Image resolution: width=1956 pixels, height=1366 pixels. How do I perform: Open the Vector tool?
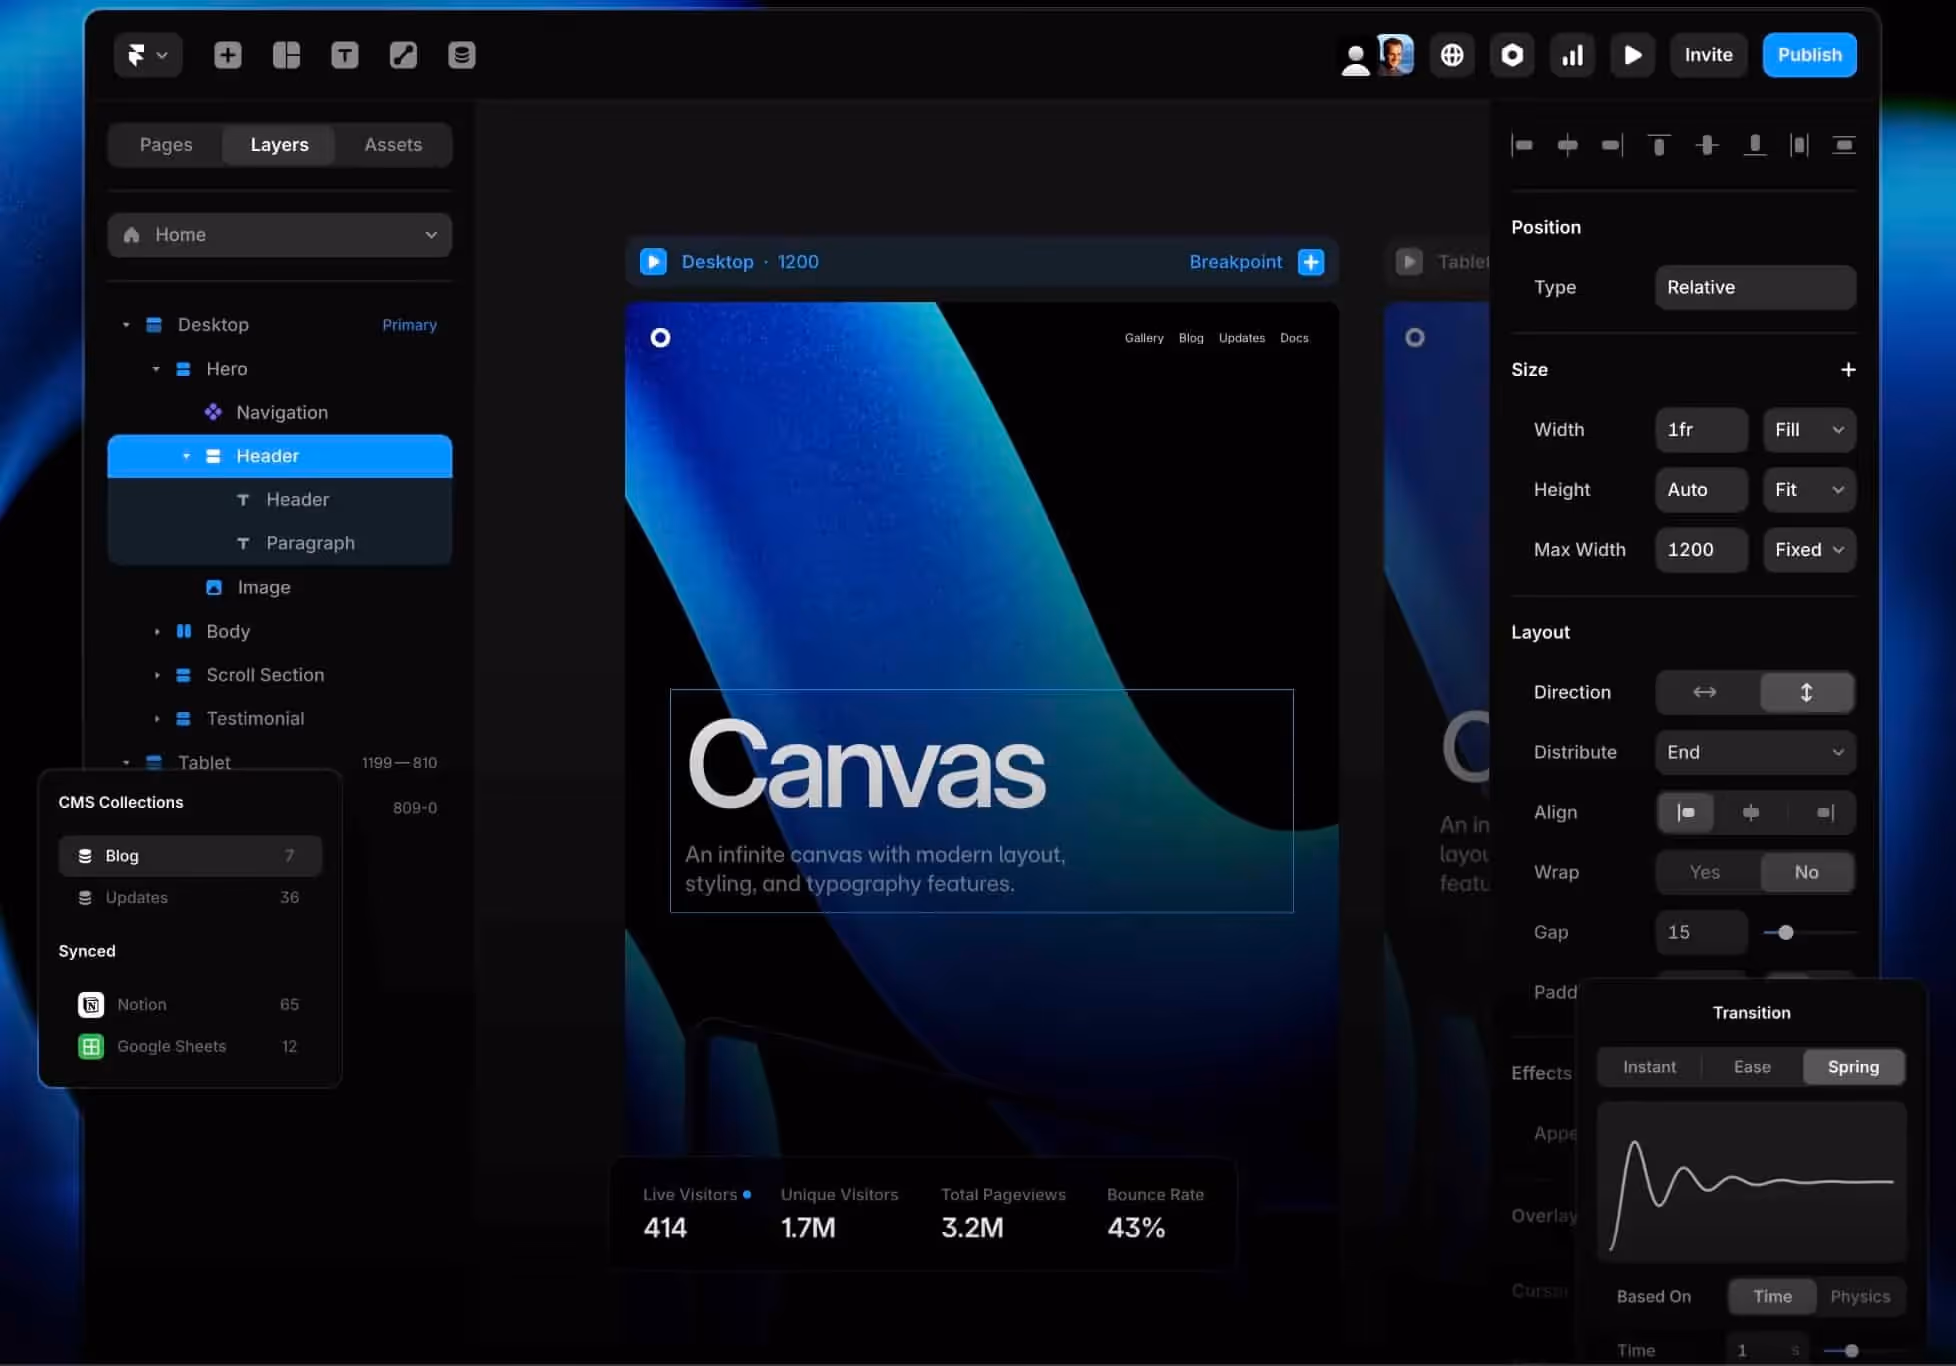coord(404,55)
